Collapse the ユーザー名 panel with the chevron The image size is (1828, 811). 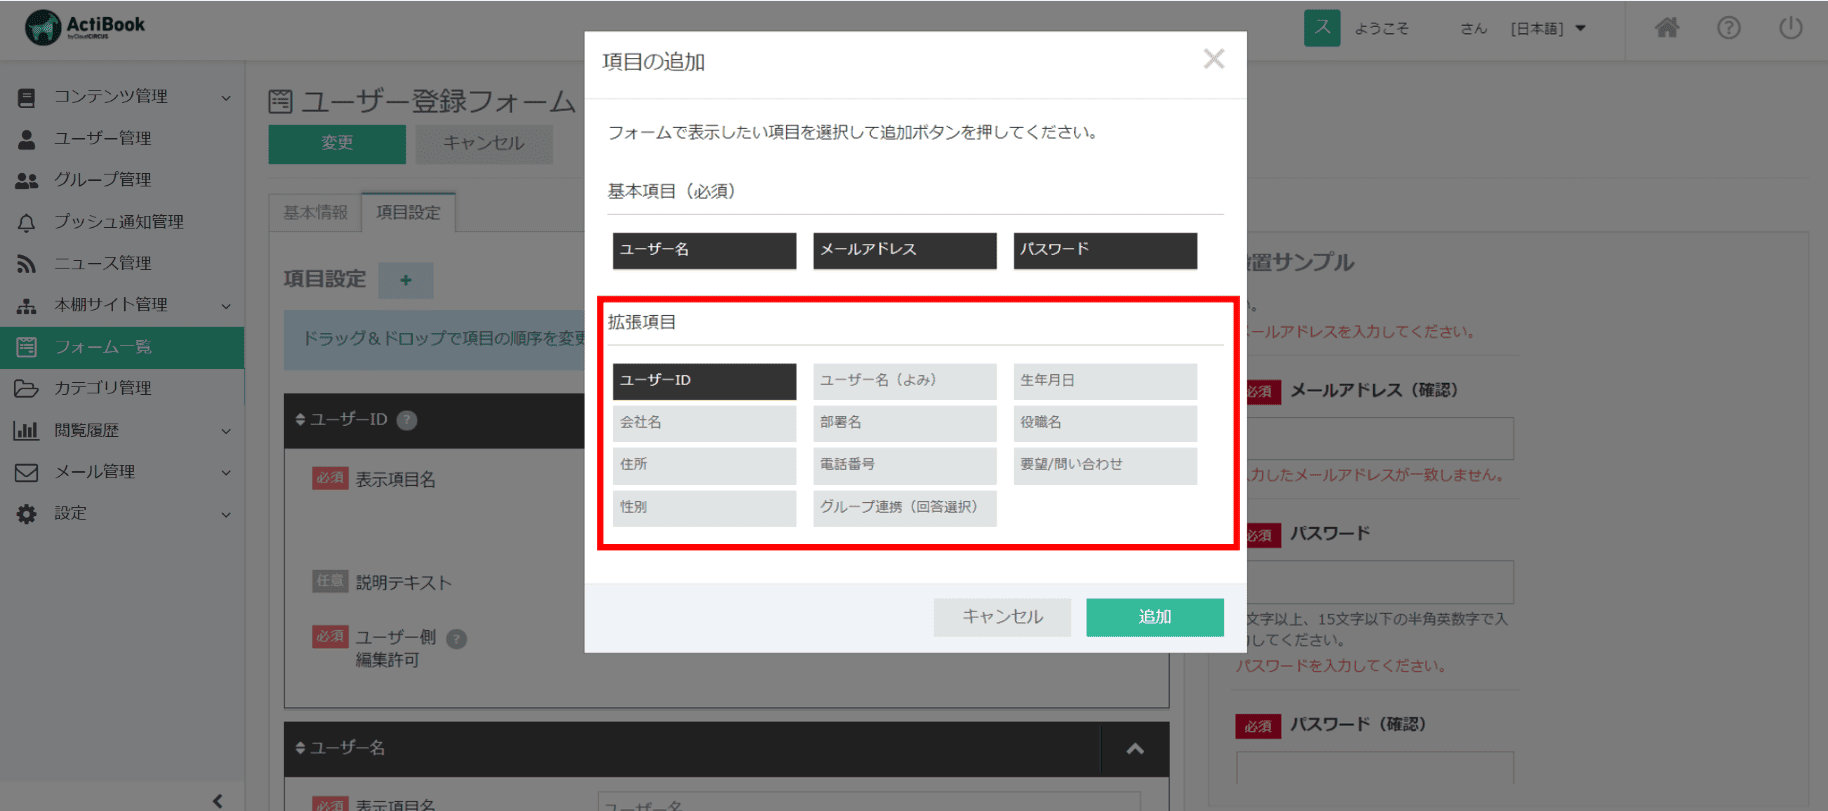(1135, 749)
